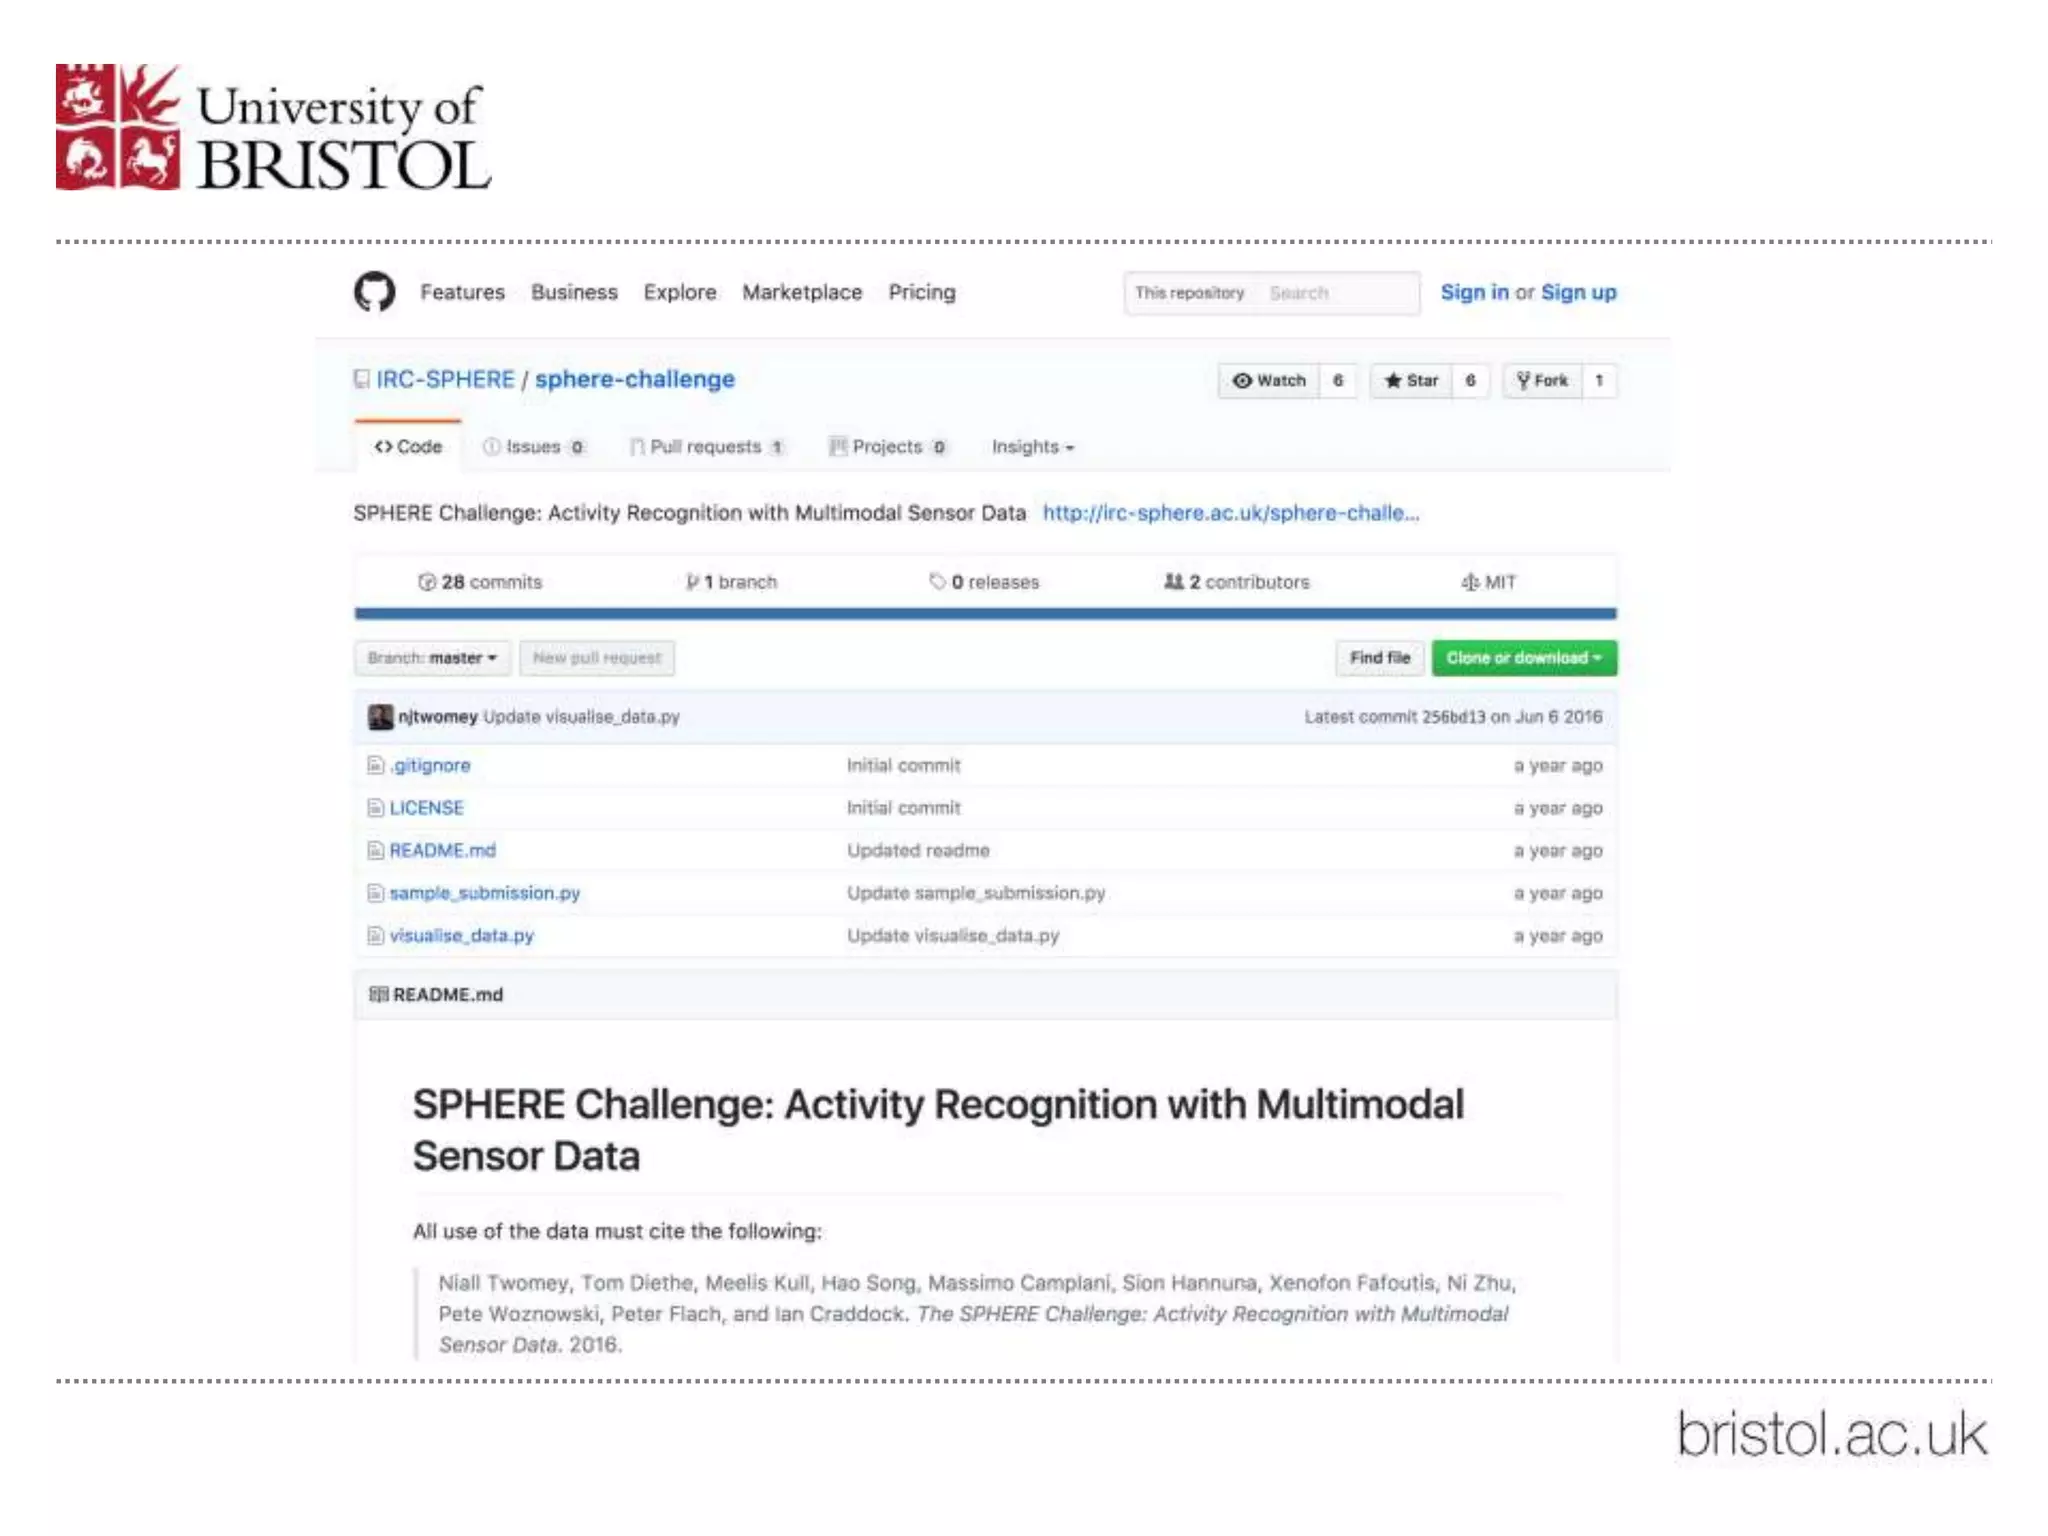Click the Find file button

[1380, 658]
